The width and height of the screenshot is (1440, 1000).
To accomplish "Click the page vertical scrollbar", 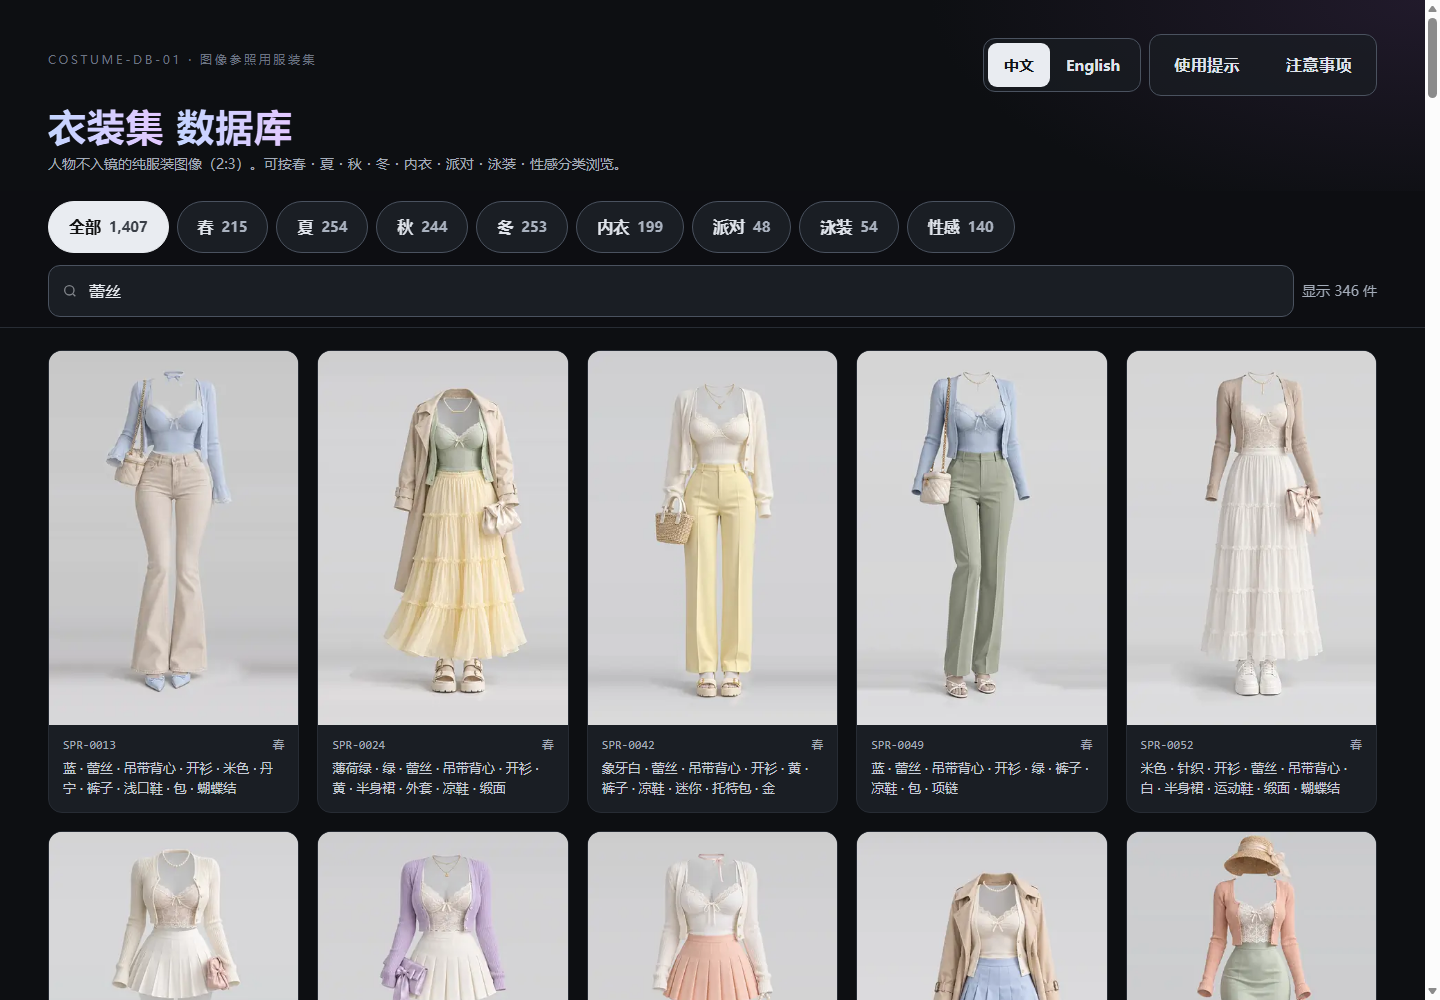I will pos(1432,500).
